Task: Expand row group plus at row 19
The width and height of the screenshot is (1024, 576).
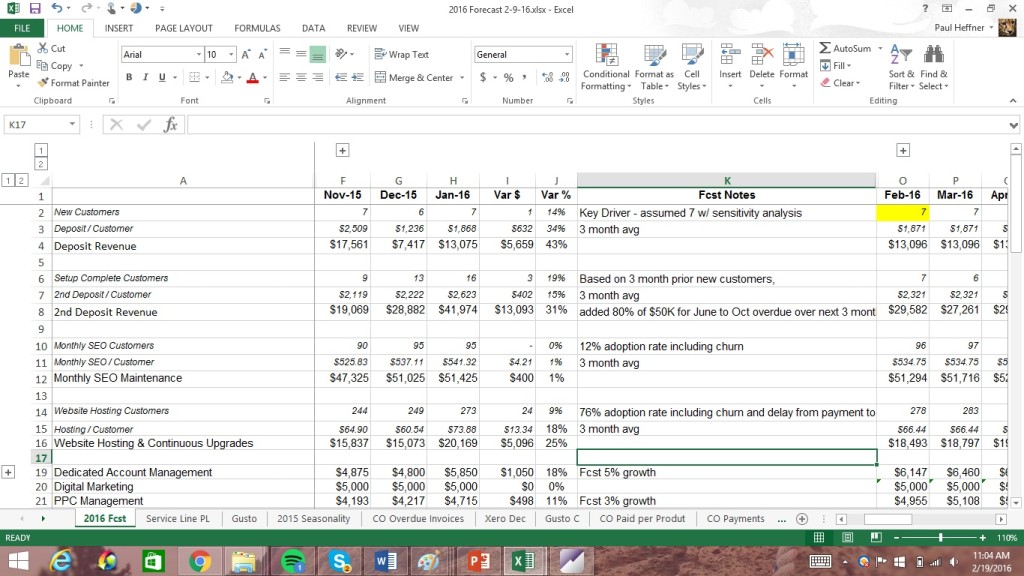Action: pos(8,472)
